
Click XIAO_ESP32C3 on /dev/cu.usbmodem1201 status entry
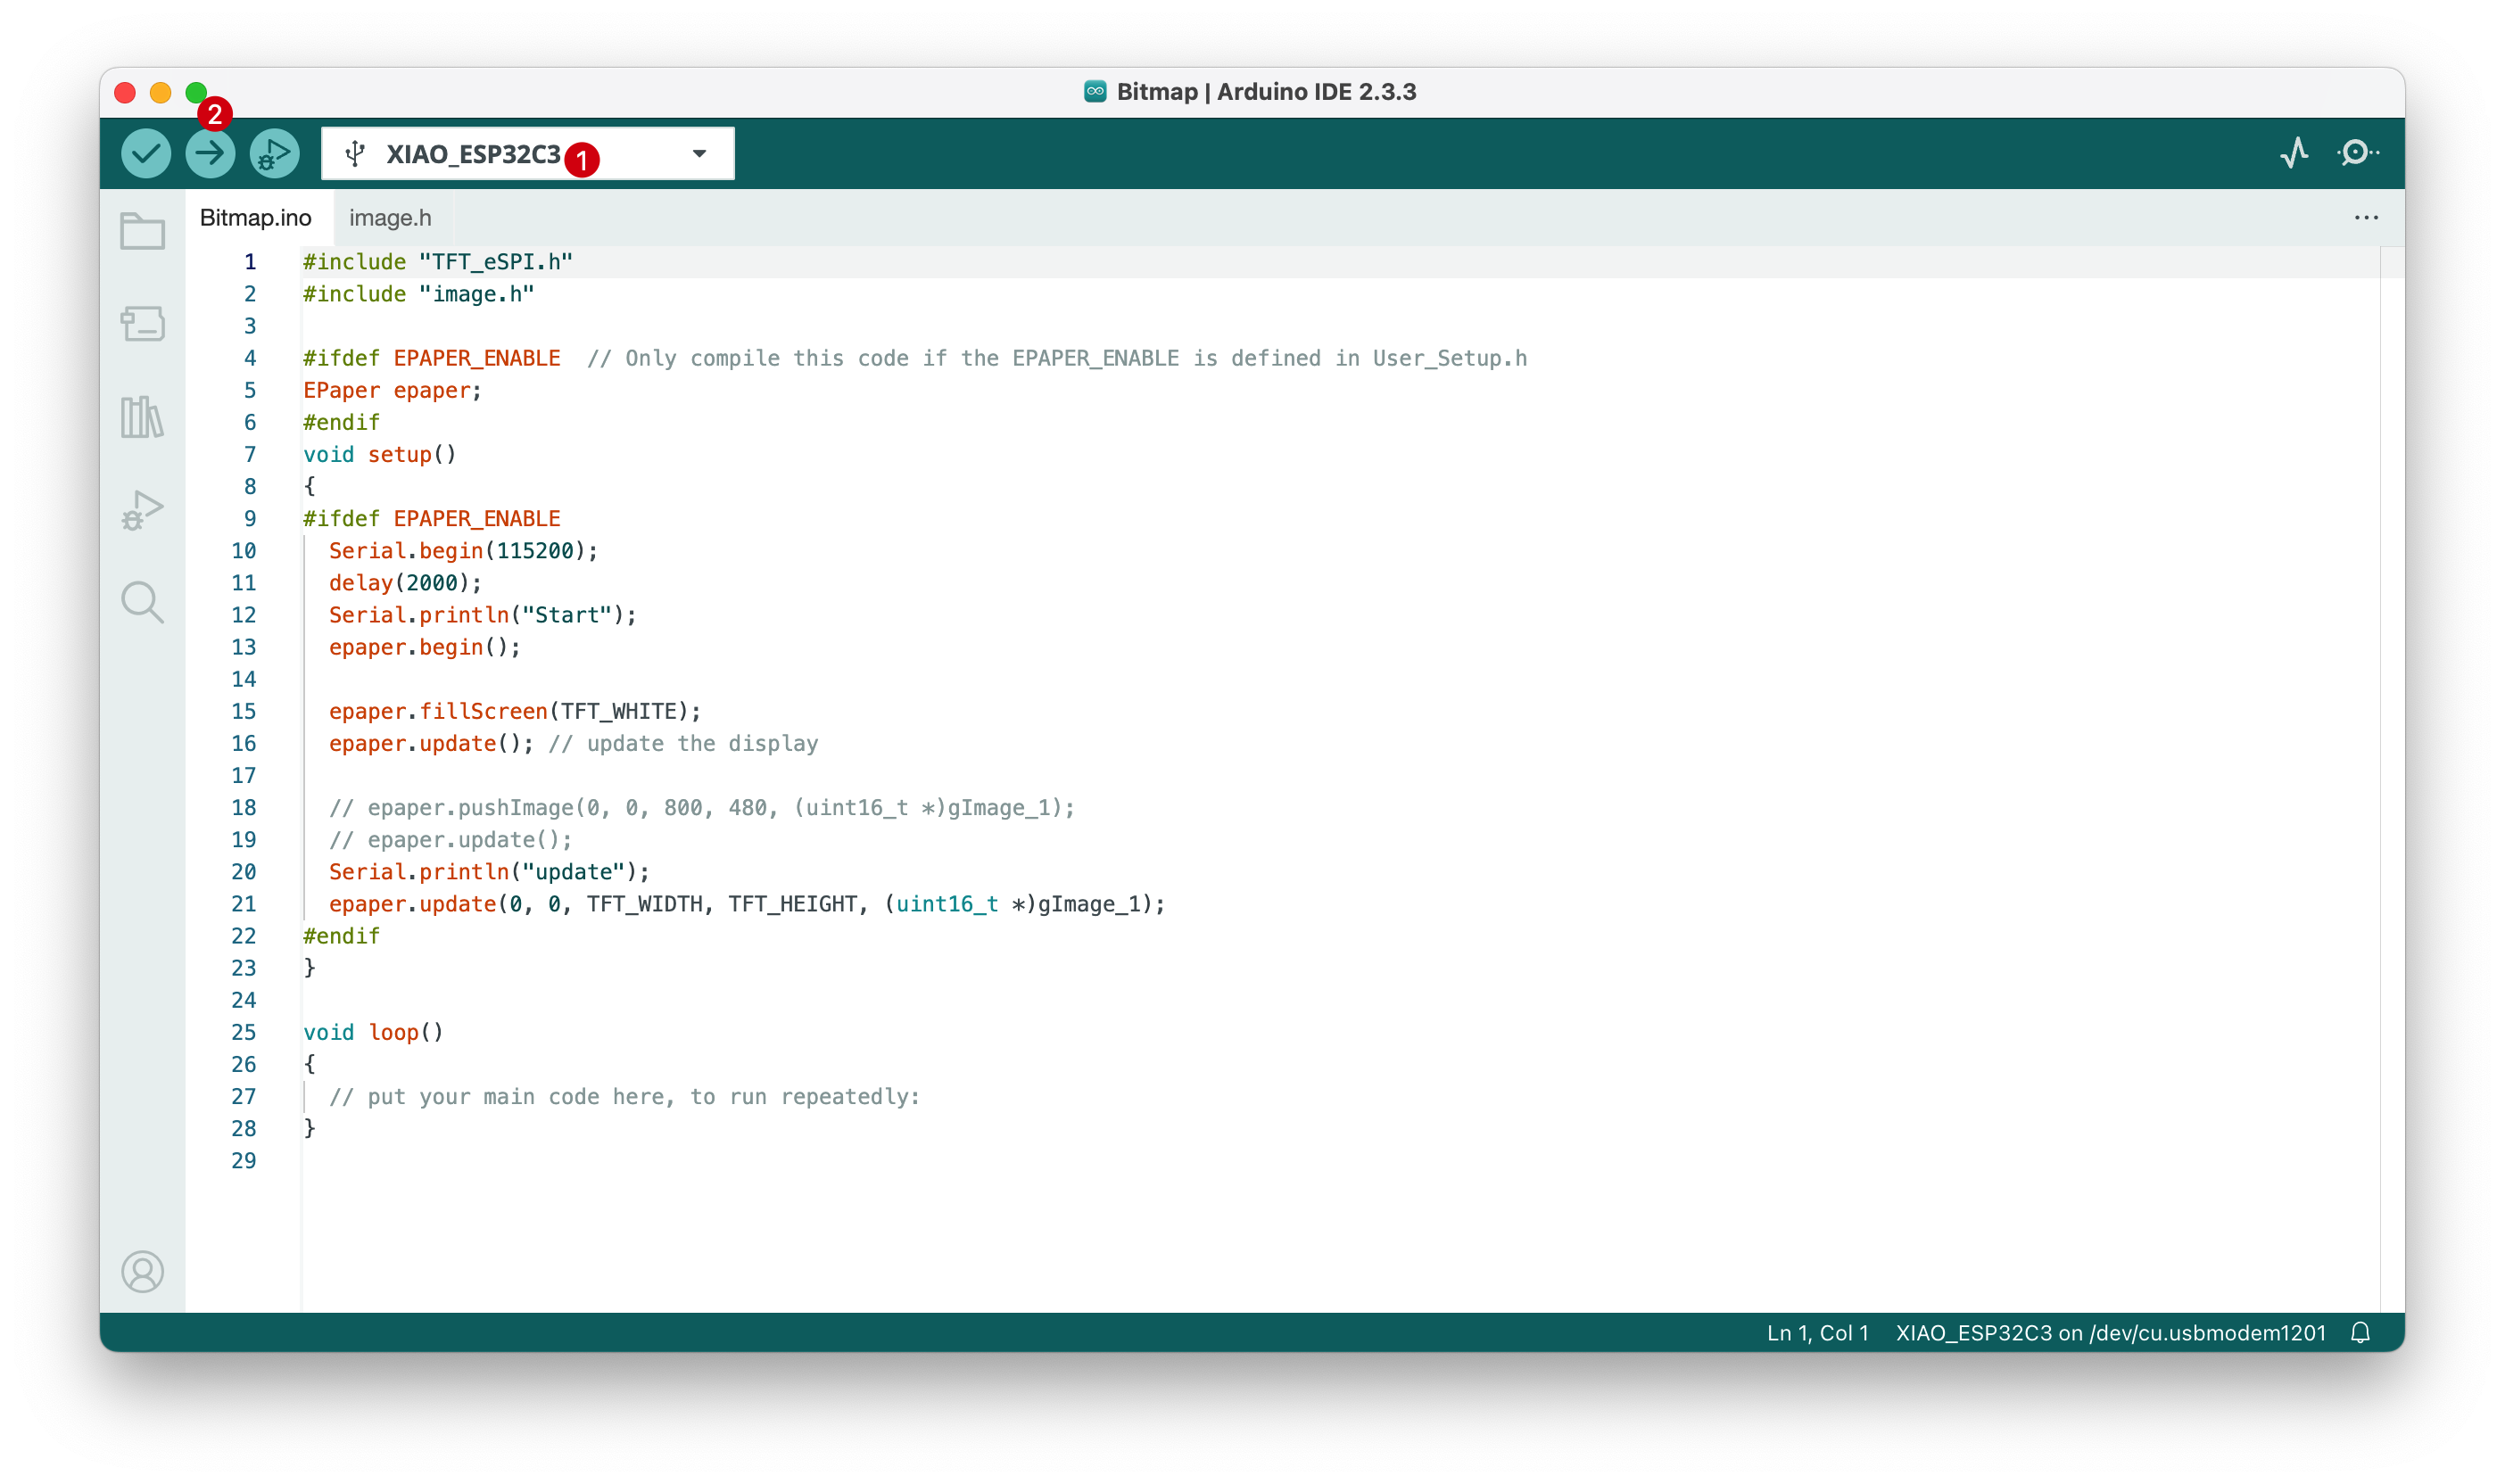[x=2110, y=1333]
